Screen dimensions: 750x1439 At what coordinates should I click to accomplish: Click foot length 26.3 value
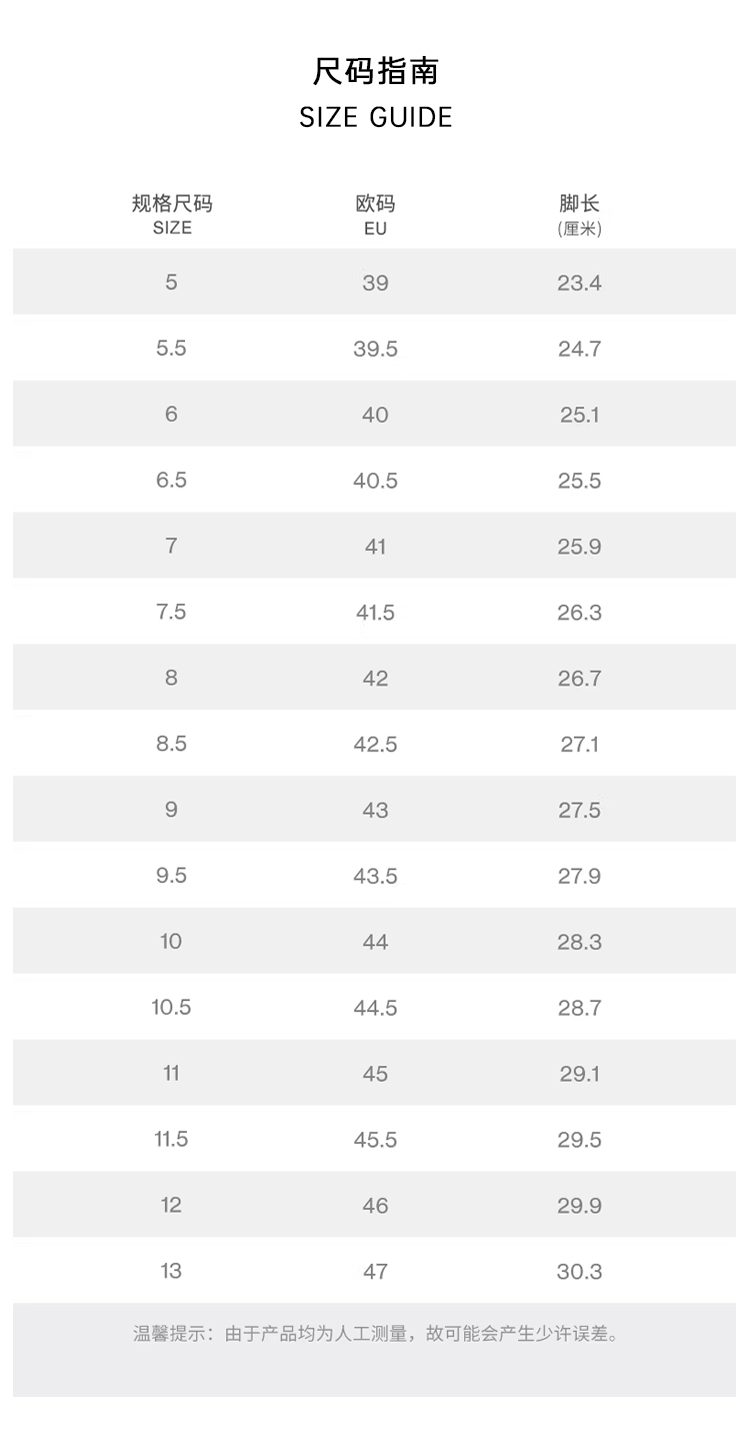coord(579,612)
